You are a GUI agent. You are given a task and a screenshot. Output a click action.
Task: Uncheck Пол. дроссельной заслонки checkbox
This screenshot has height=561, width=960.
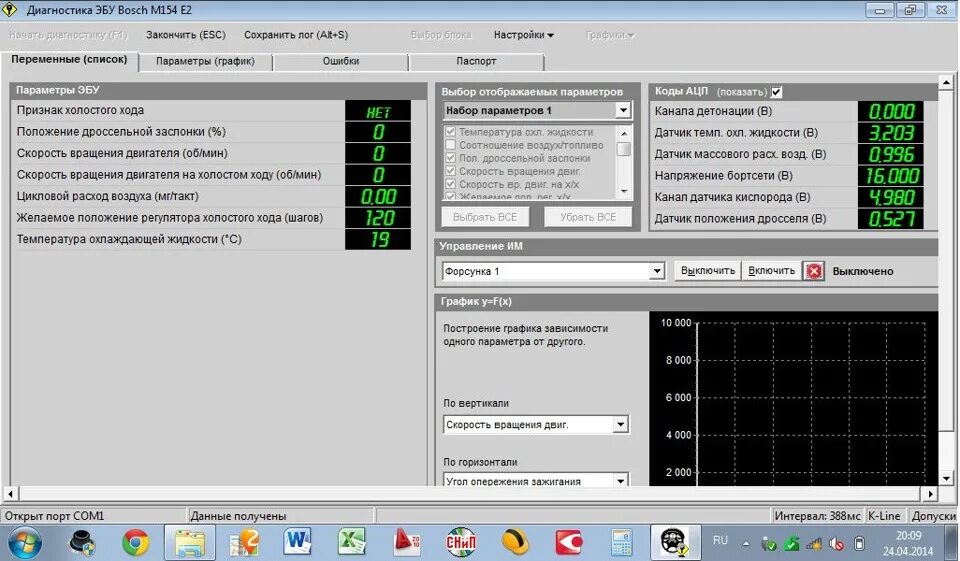(x=451, y=158)
